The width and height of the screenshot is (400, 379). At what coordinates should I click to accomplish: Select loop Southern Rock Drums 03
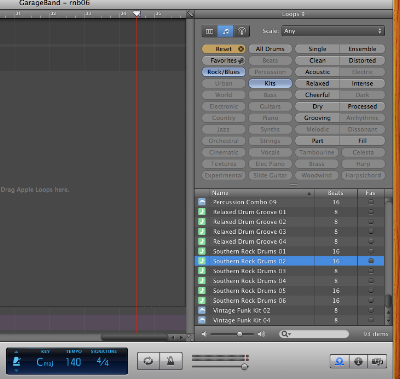[289, 271]
